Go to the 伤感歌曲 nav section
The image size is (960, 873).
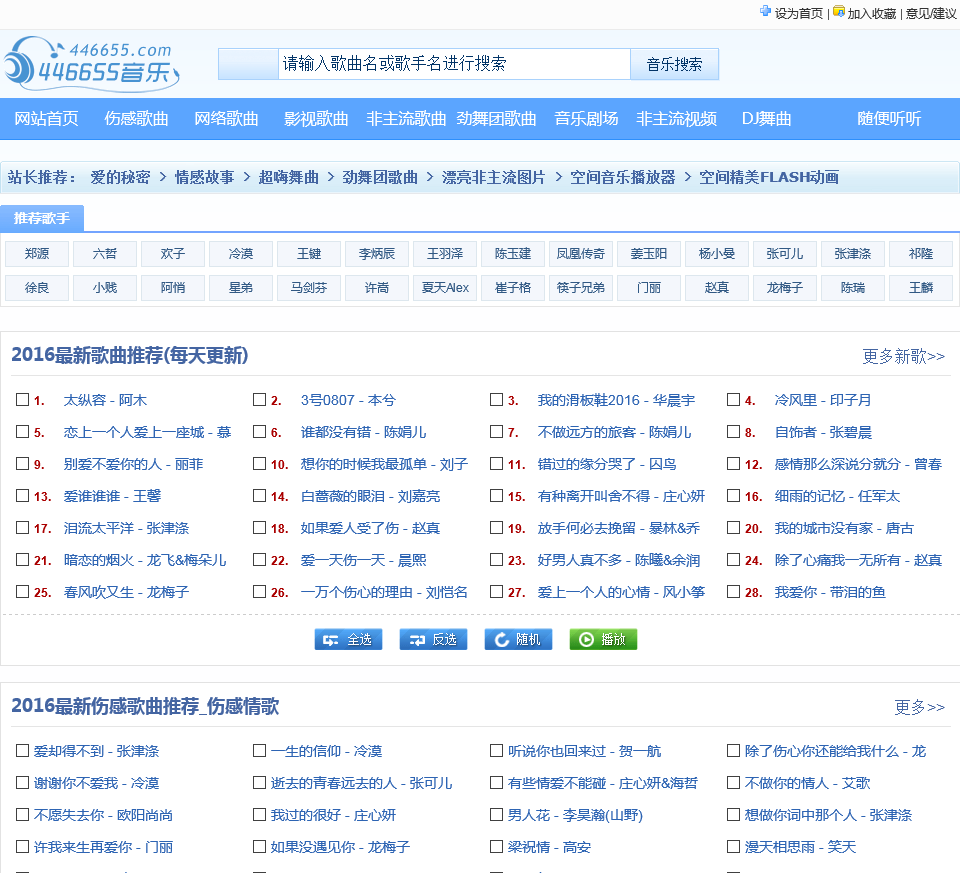[137, 119]
